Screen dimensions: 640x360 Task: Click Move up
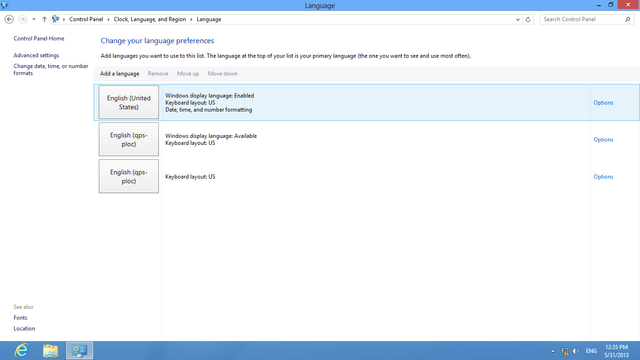(188, 73)
